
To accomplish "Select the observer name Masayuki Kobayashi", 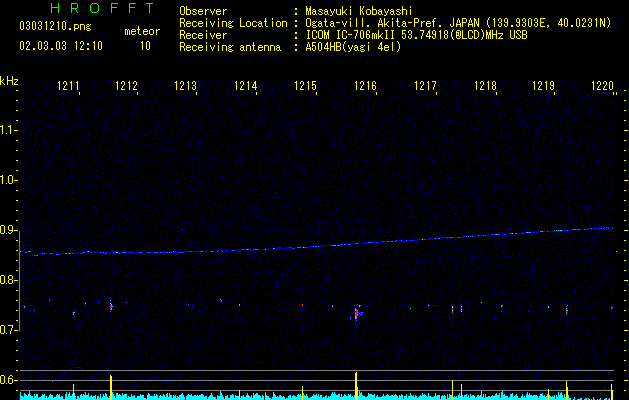I will pos(359,11).
